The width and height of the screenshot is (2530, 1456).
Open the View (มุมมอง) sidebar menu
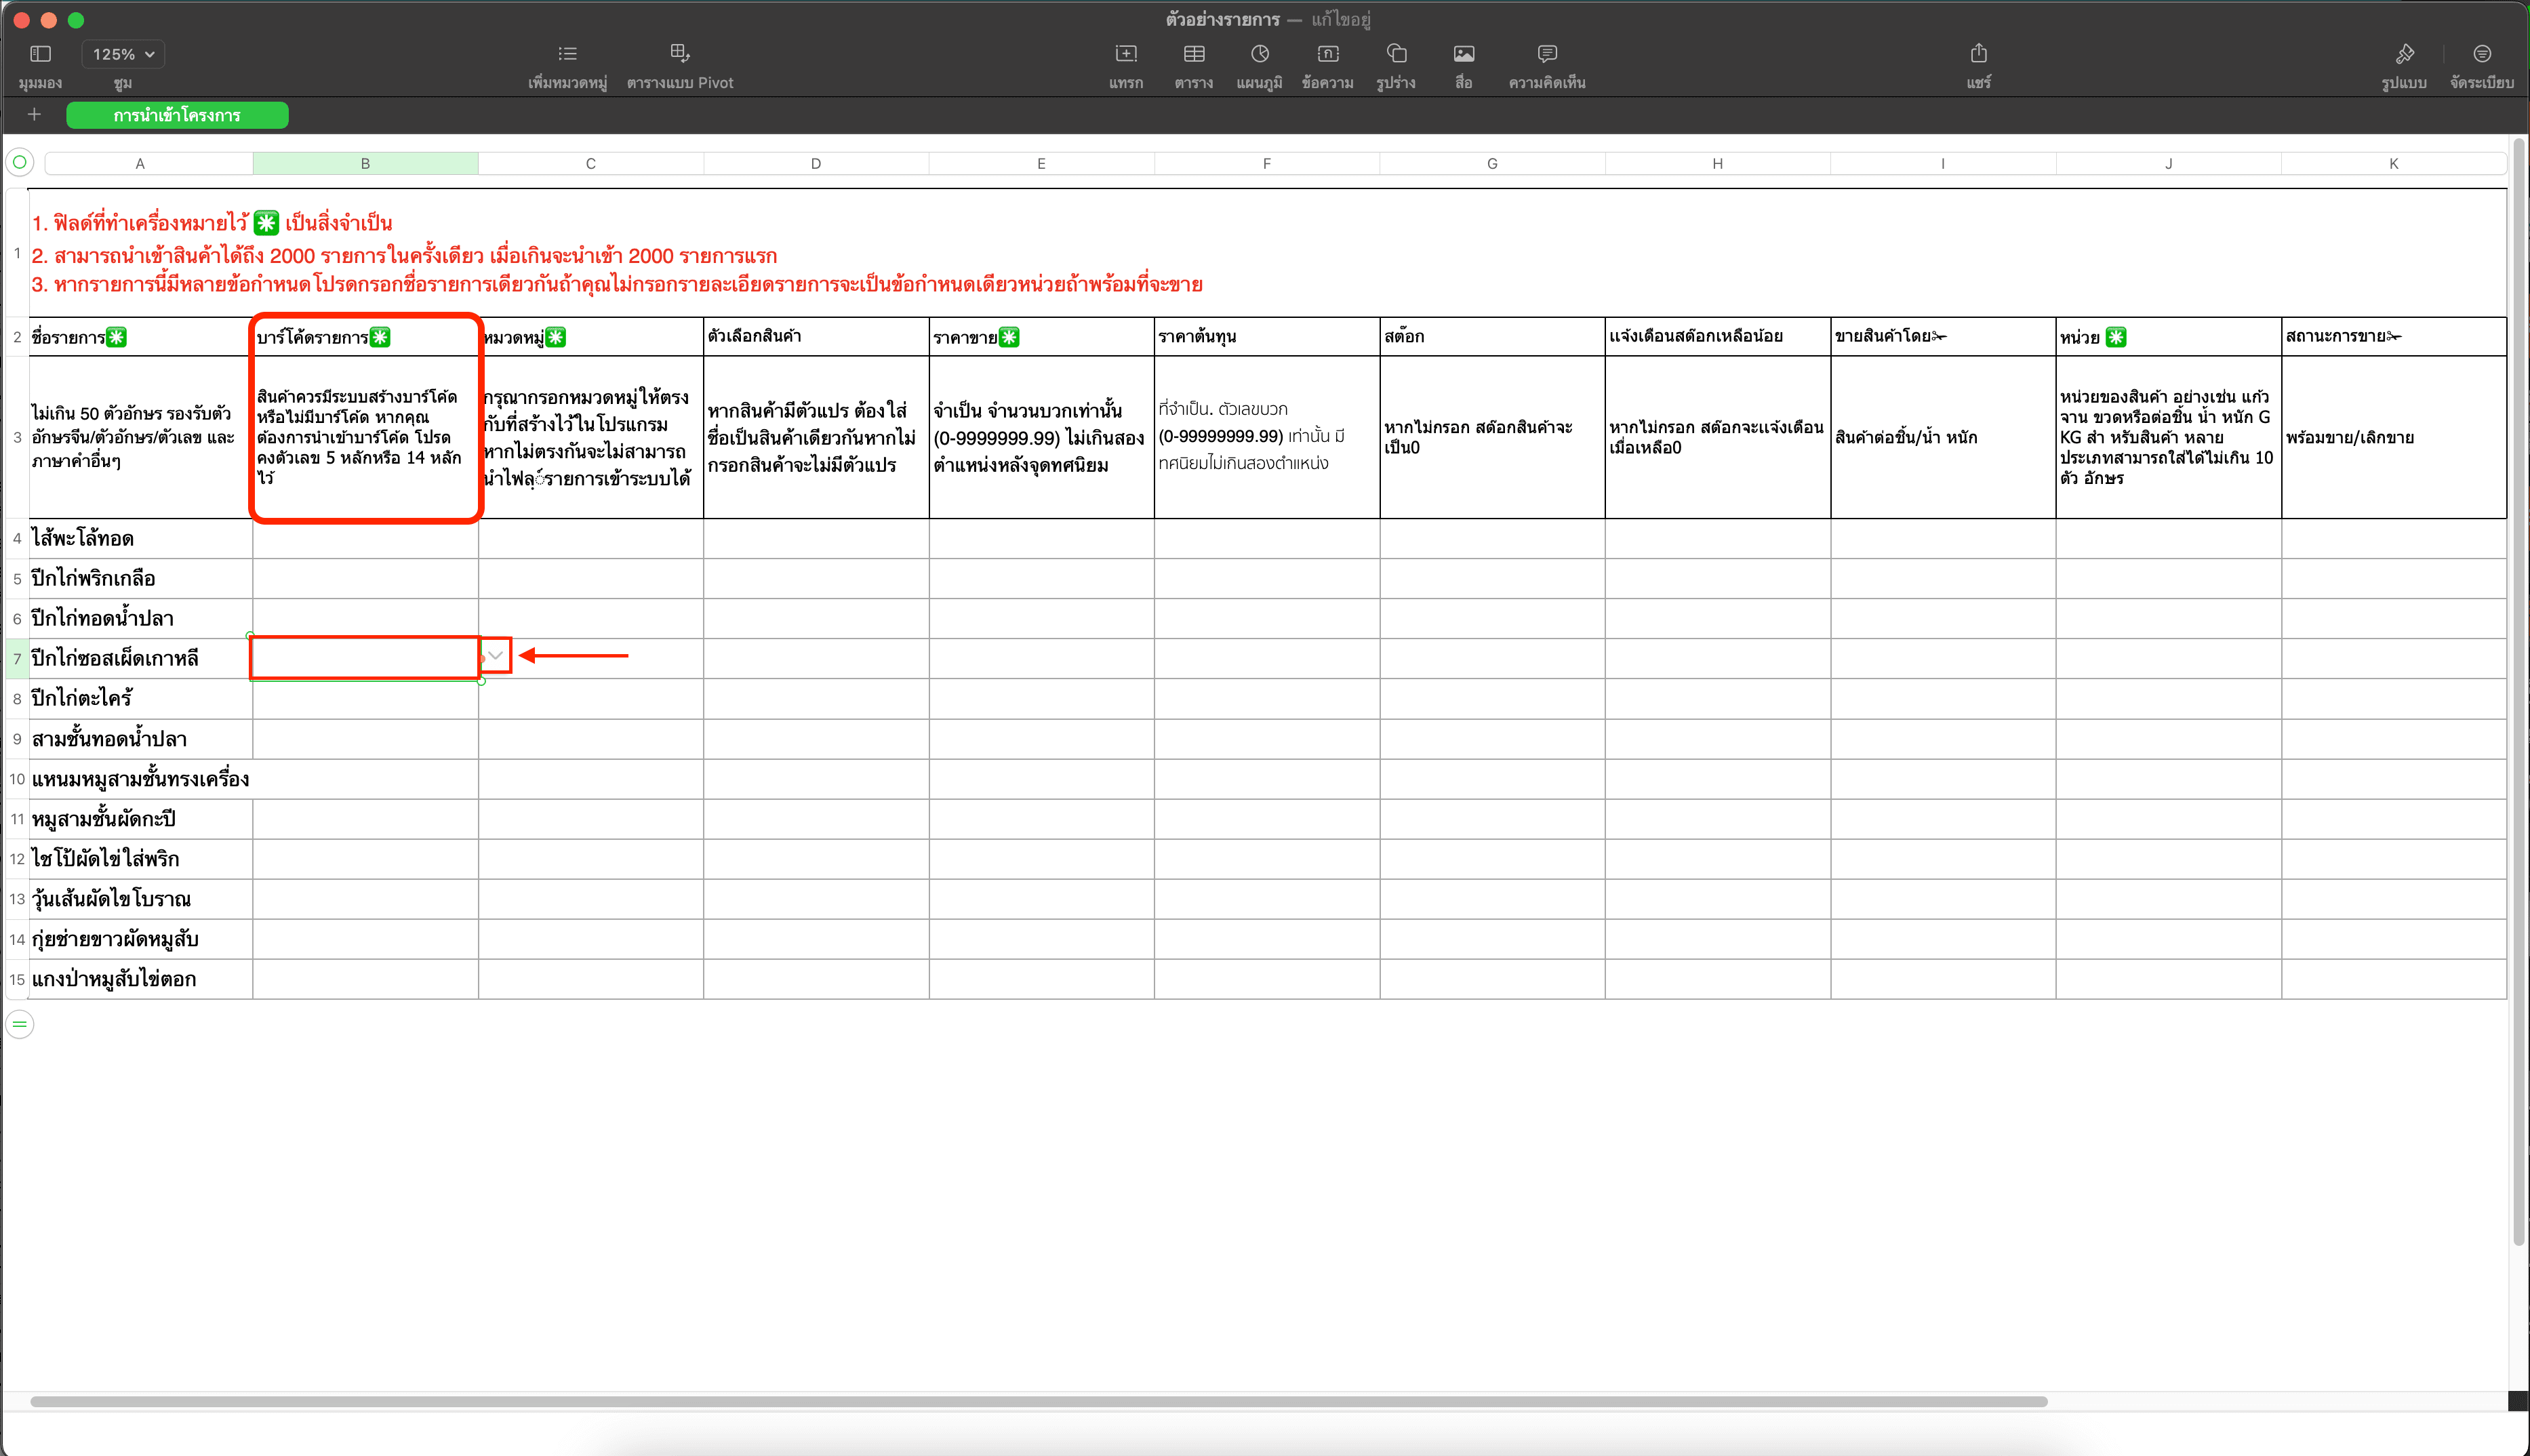click(x=40, y=54)
